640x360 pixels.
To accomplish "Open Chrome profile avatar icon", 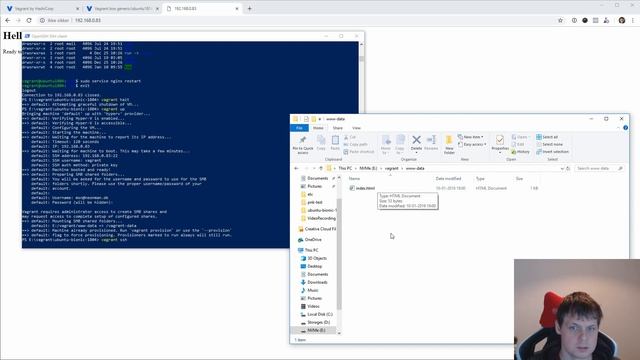I will click(622, 20).
